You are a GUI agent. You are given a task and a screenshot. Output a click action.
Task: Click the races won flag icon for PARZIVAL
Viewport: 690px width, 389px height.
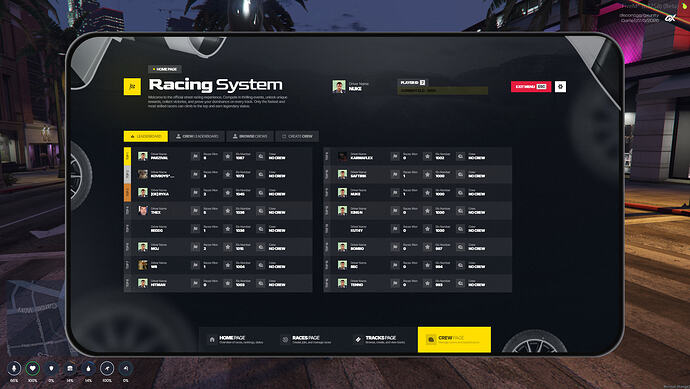195,156
